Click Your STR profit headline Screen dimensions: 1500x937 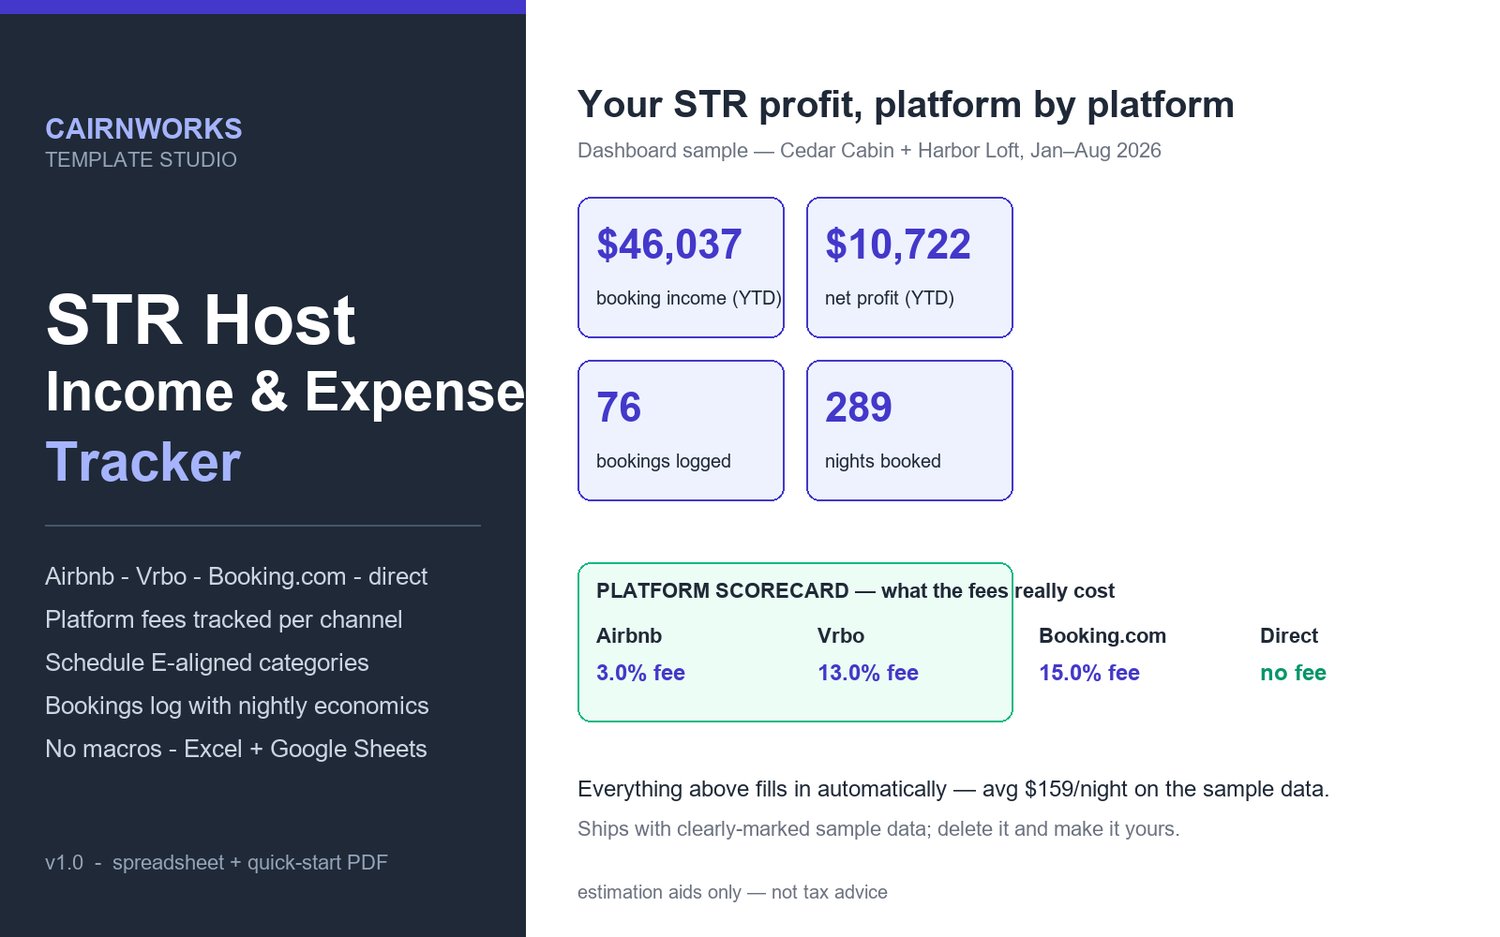tap(906, 104)
